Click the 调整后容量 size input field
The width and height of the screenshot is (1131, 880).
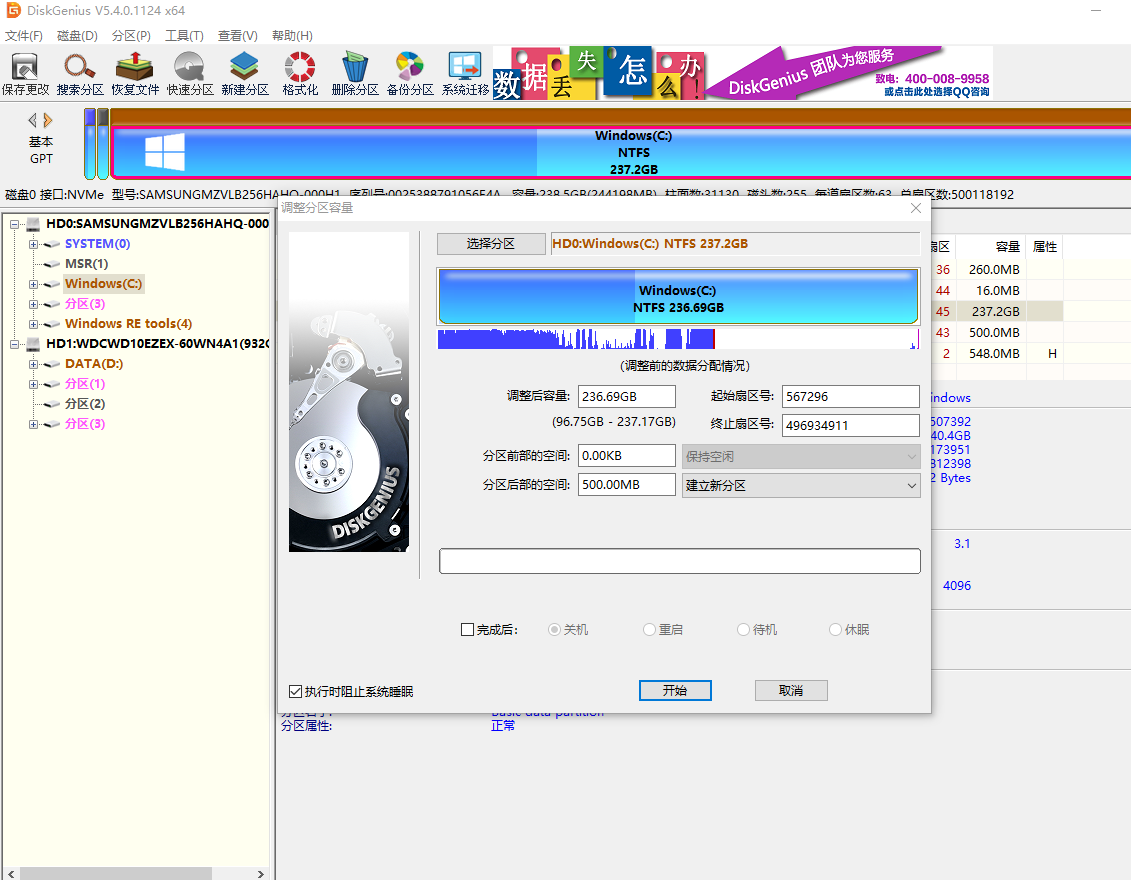(x=627, y=397)
